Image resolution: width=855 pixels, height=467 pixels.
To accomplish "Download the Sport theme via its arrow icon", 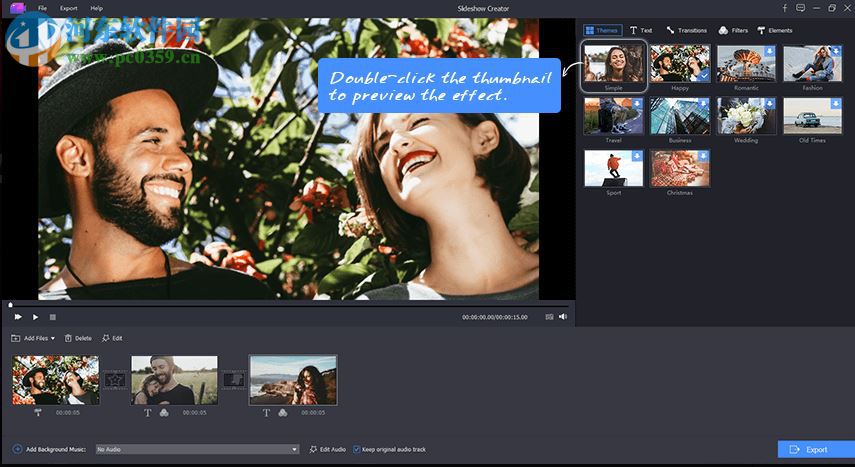I will click(x=636, y=156).
